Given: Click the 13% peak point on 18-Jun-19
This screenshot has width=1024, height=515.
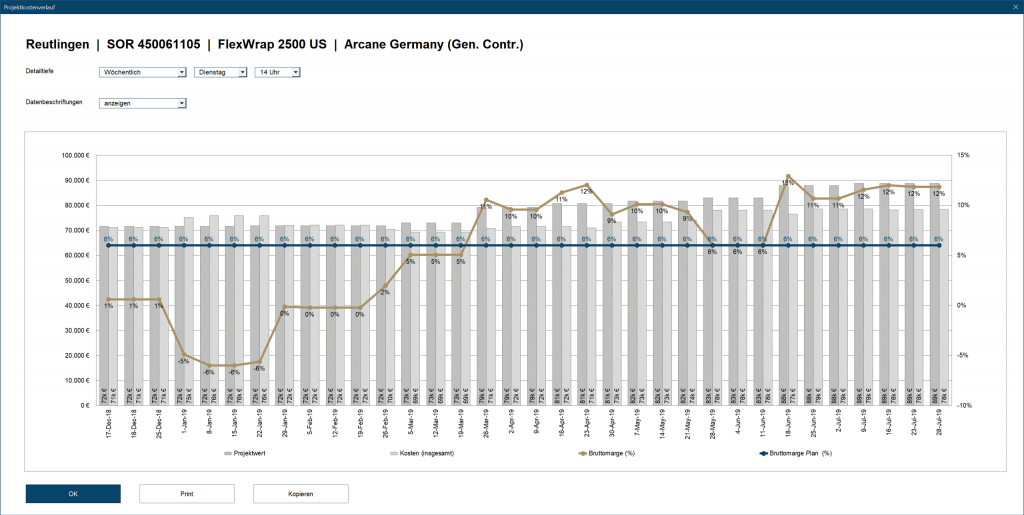Looking at the screenshot, I should pos(788,176).
